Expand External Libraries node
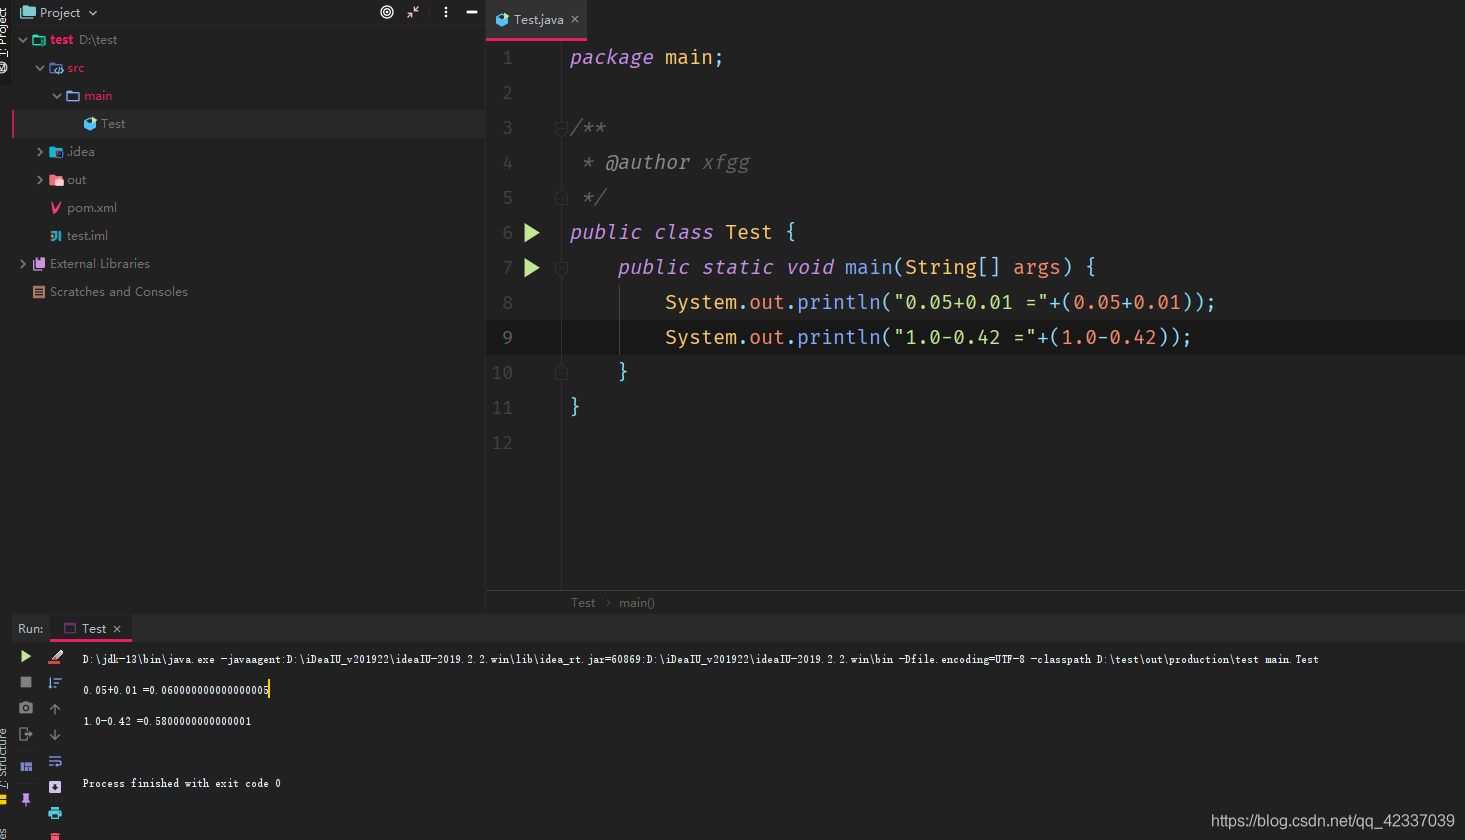 click(x=23, y=264)
